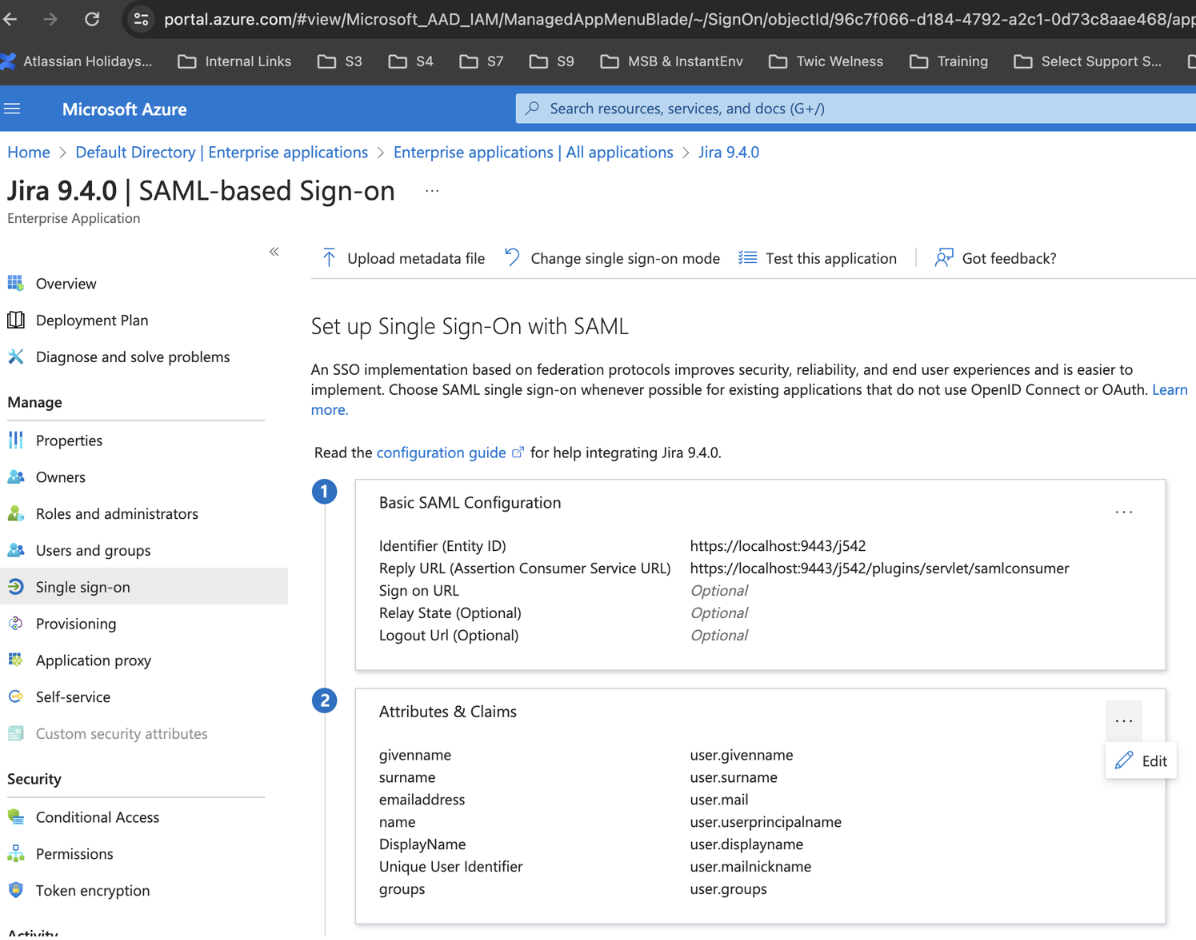Viewport: 1196px width, 940px height.
Task: Go to Overview in the sidebar
Action: (66, 283)
